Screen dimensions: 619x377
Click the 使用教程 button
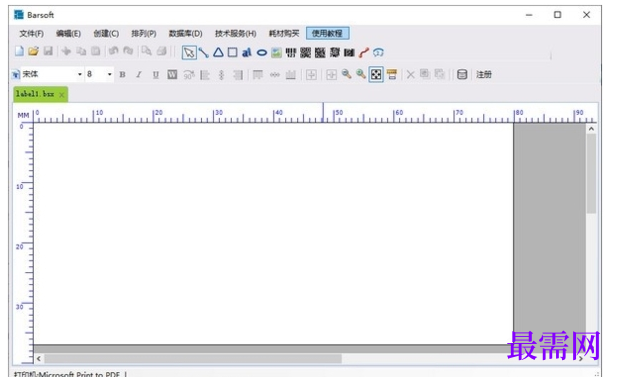point(327,34)
